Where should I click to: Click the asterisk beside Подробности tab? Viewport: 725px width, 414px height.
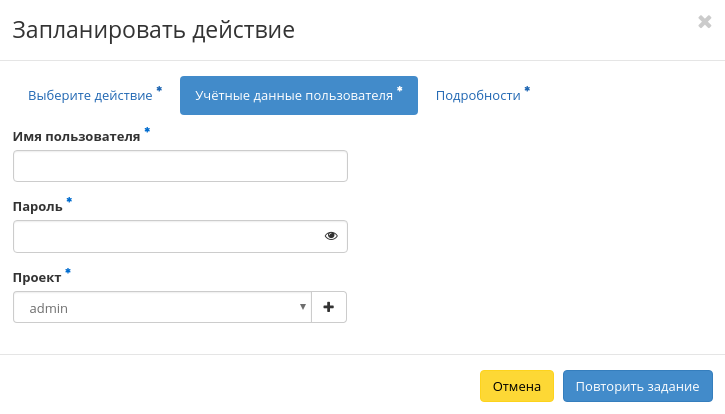point(527,90)
